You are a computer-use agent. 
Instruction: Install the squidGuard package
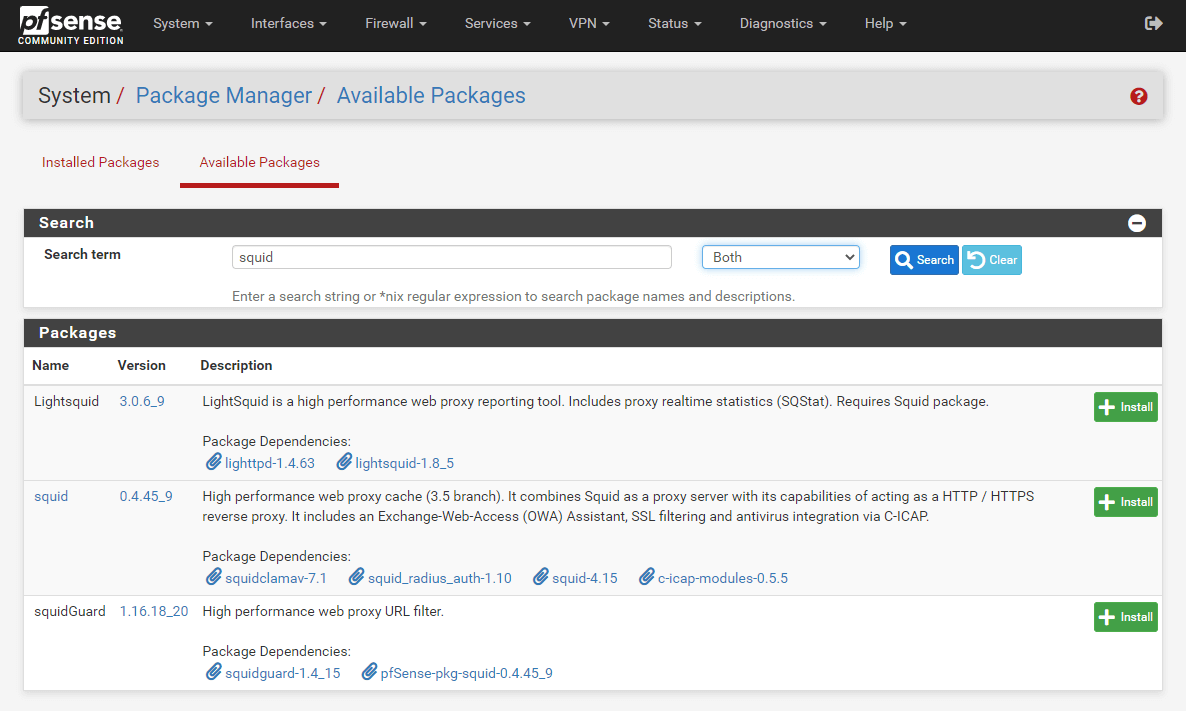point(1125,617)
